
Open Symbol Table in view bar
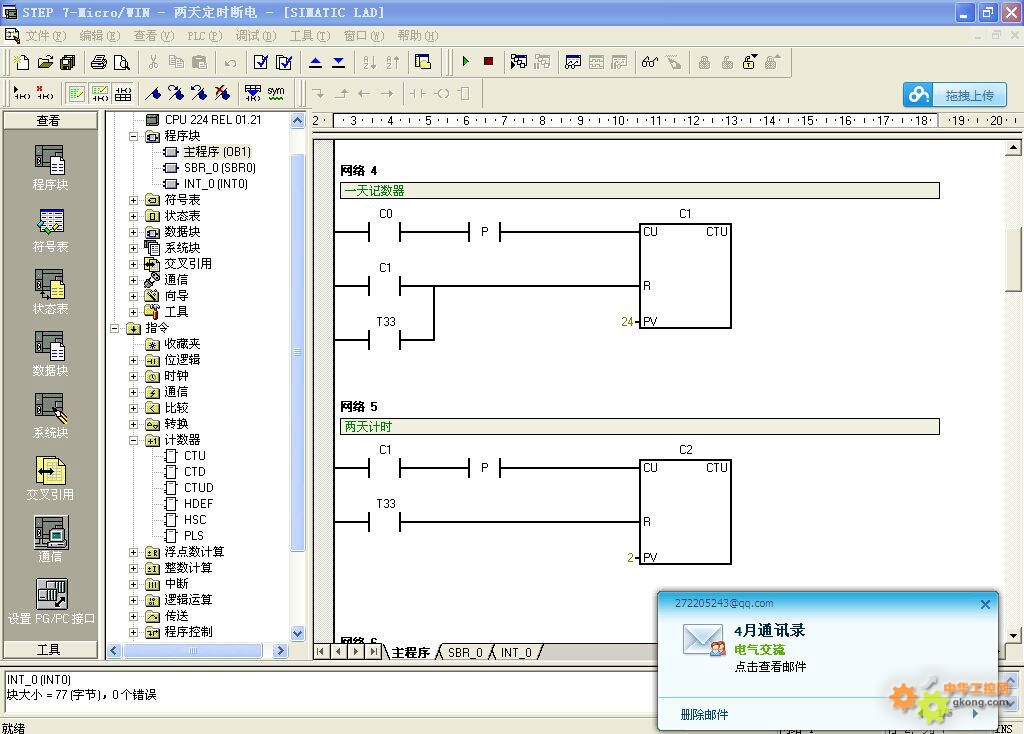[x=50, y=231]
